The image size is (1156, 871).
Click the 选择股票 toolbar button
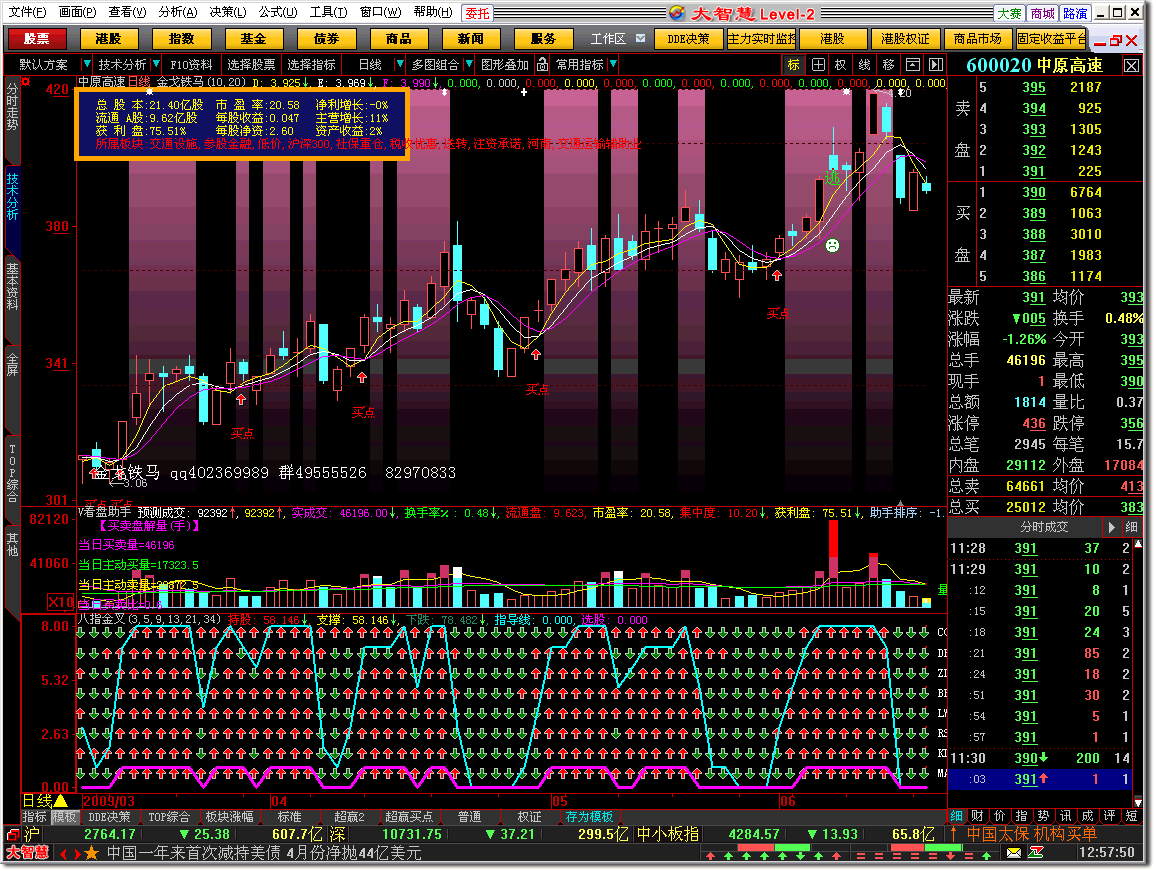(x=251, y=65)
